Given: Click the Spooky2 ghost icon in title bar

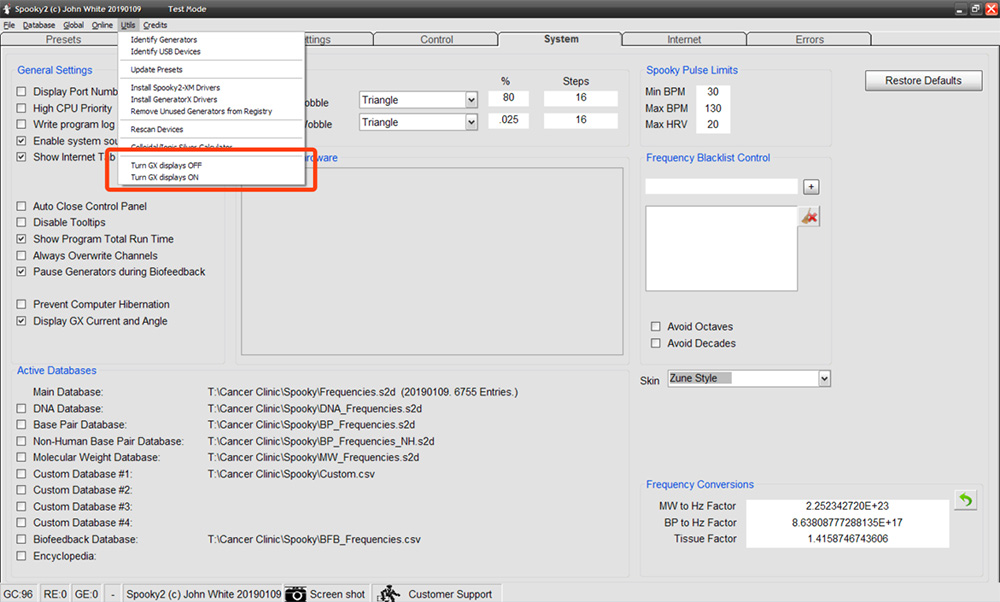Looking at the screenshot, I should click(7, 8).
